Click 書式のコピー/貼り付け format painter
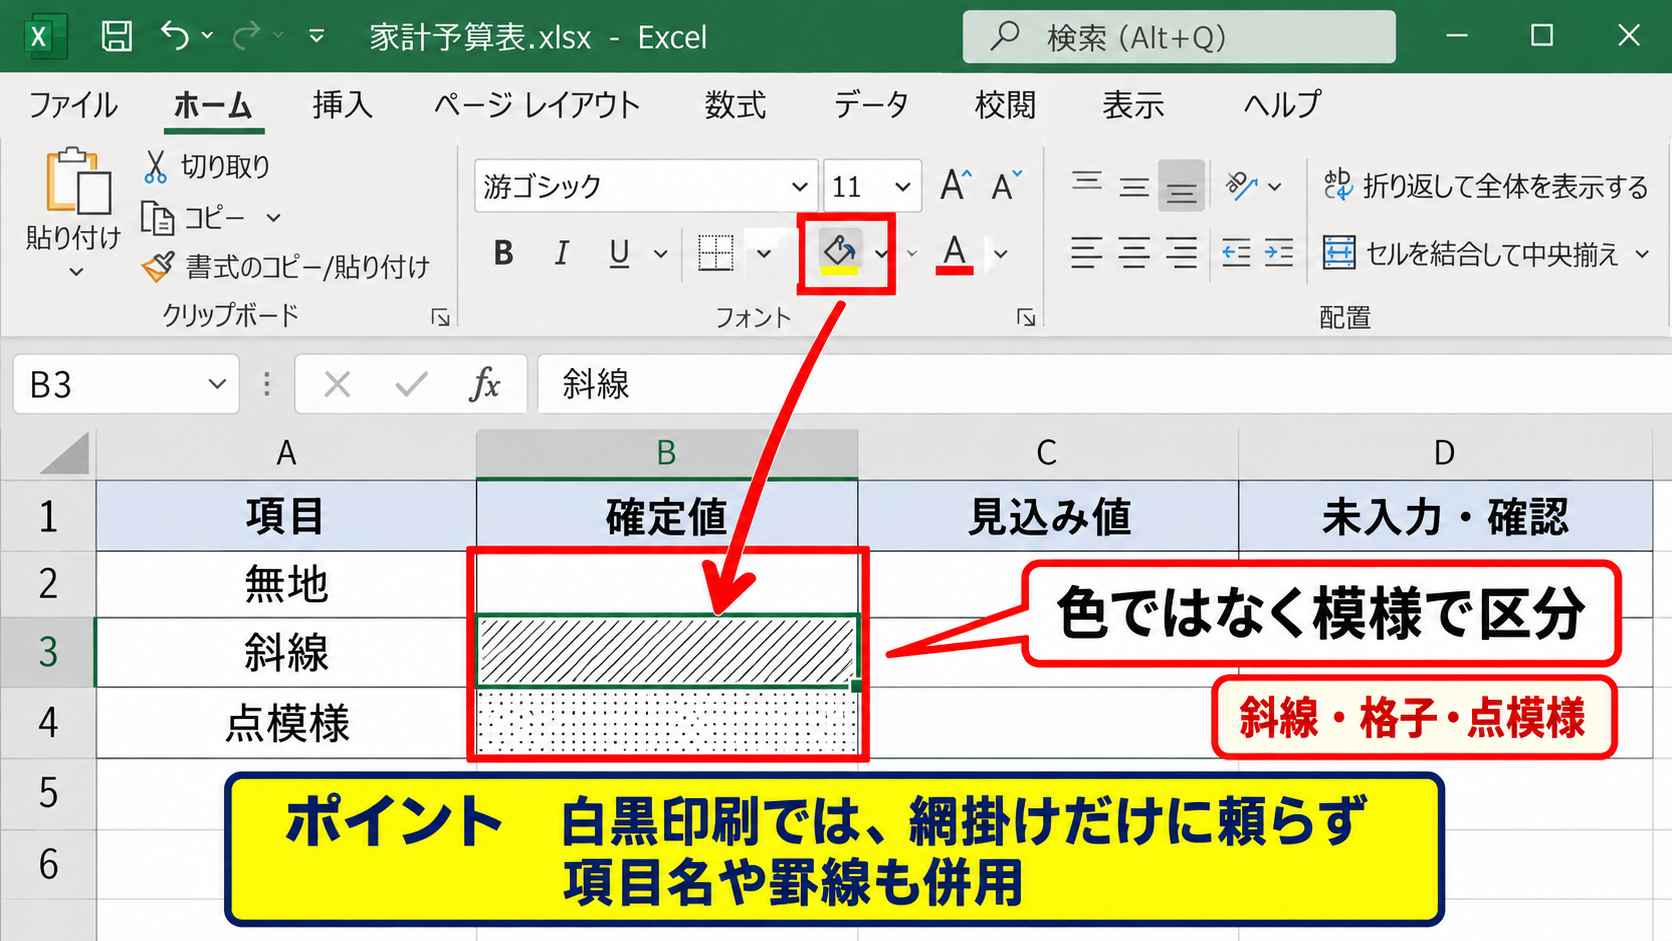 [286, 266]
